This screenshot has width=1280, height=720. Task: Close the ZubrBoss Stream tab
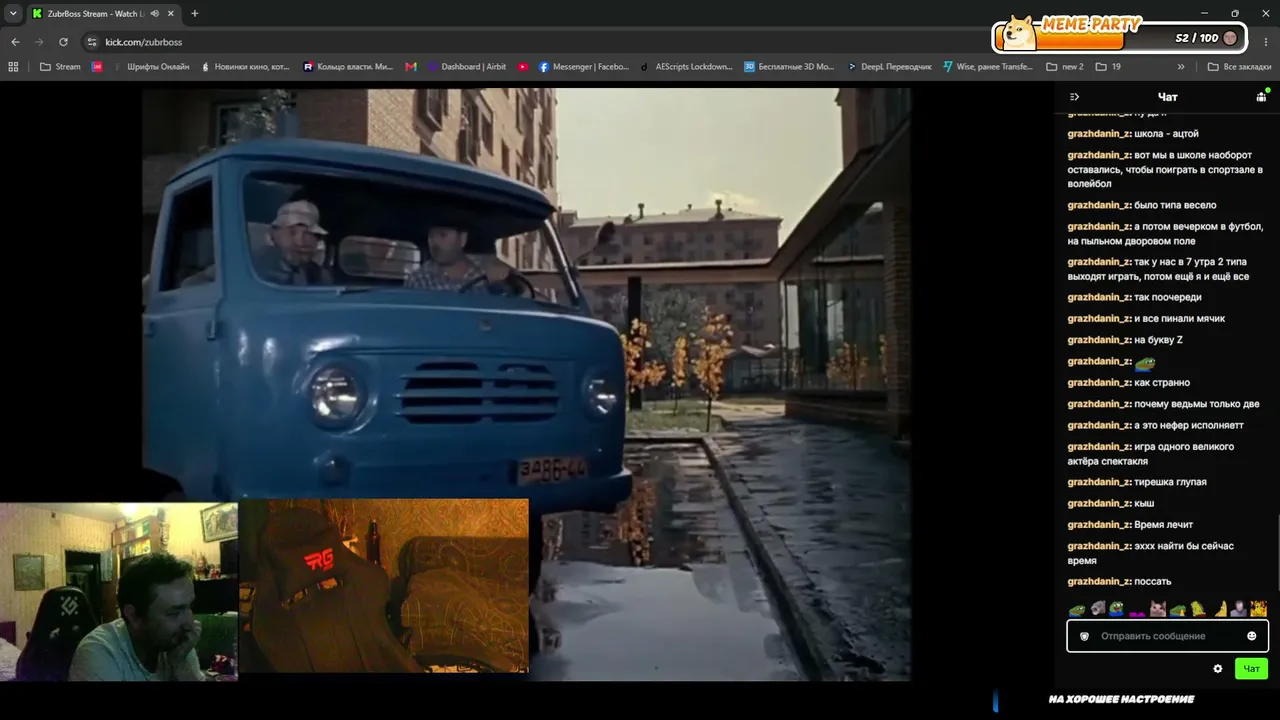coord(171,14)
